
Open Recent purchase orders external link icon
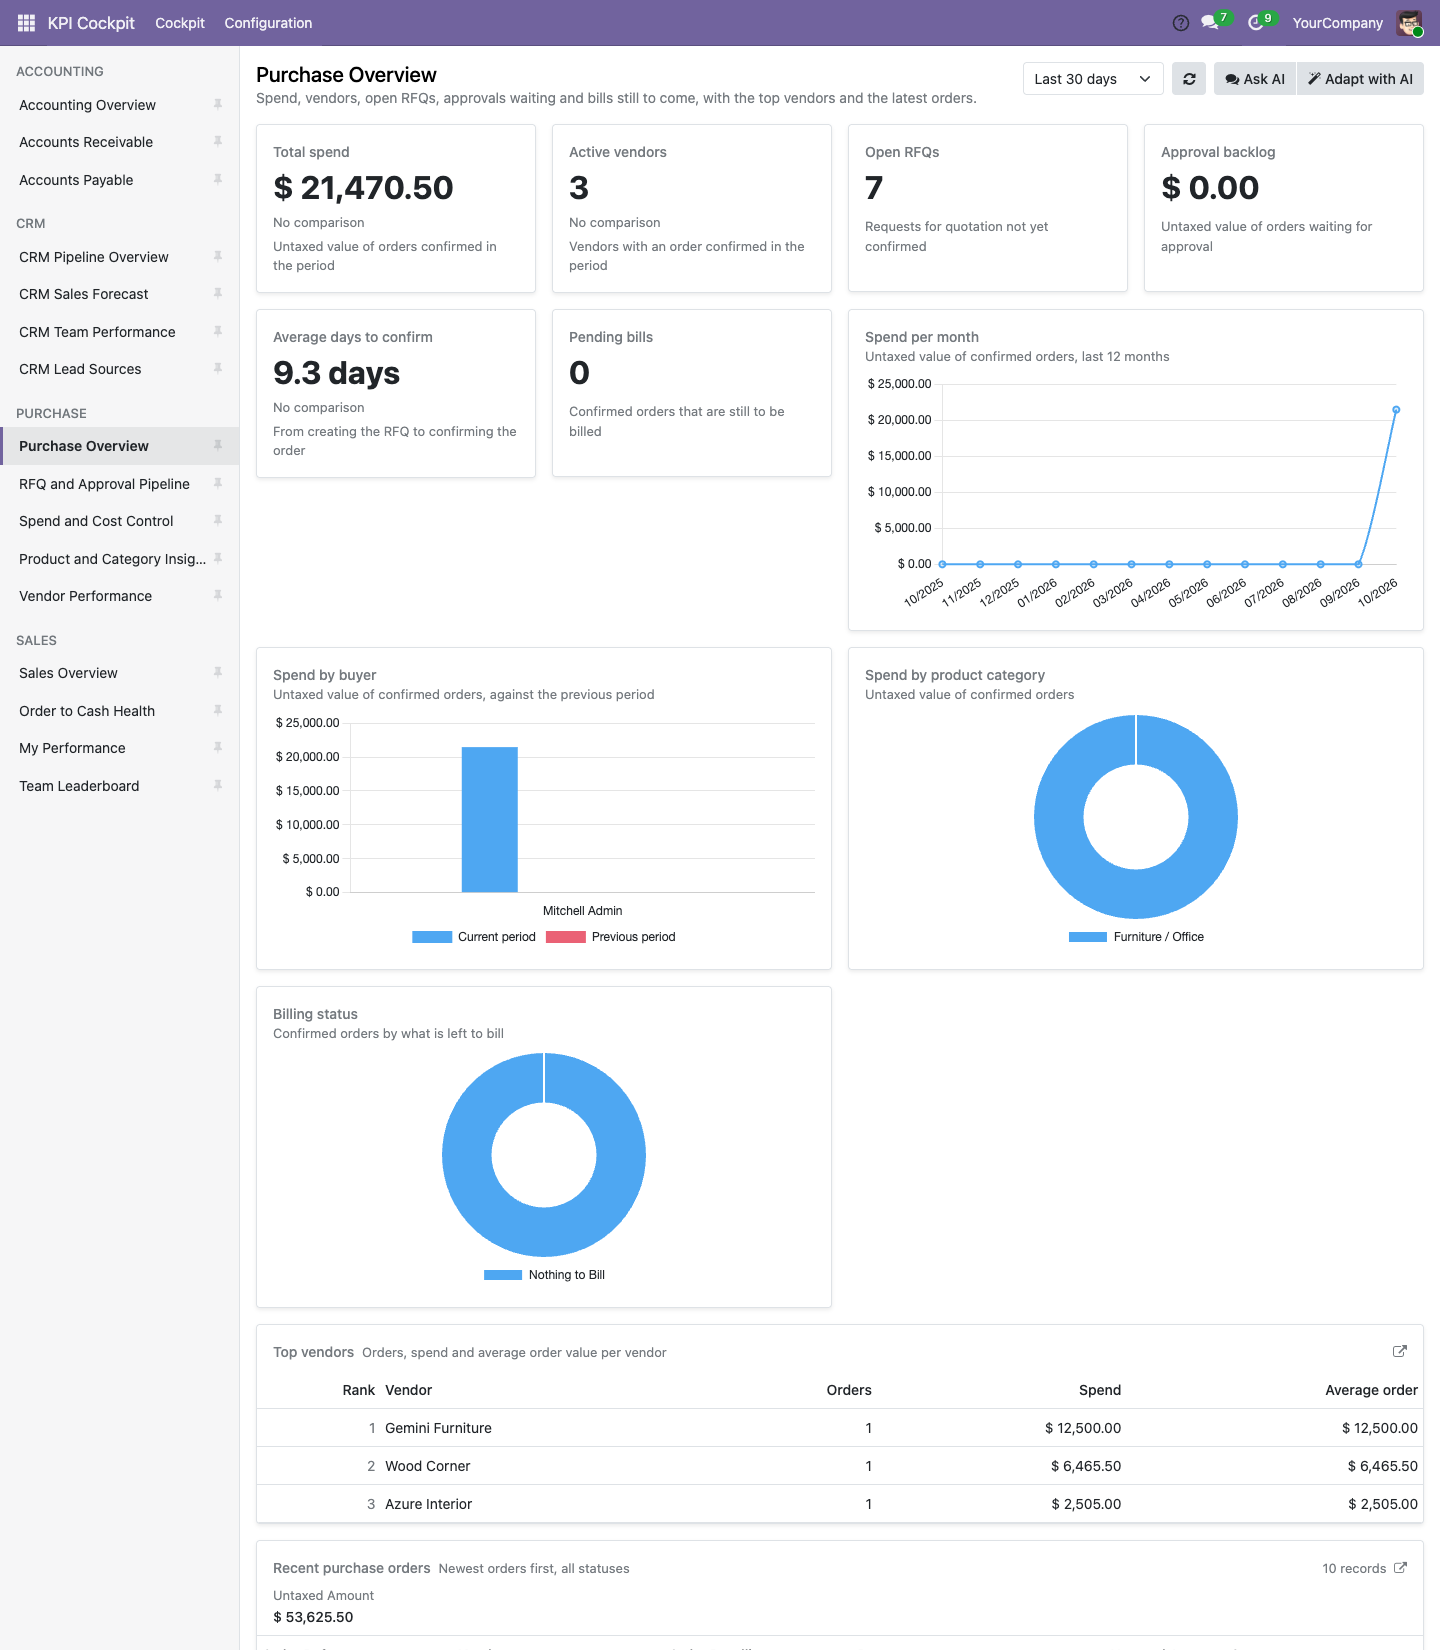coord(1400,1568)
